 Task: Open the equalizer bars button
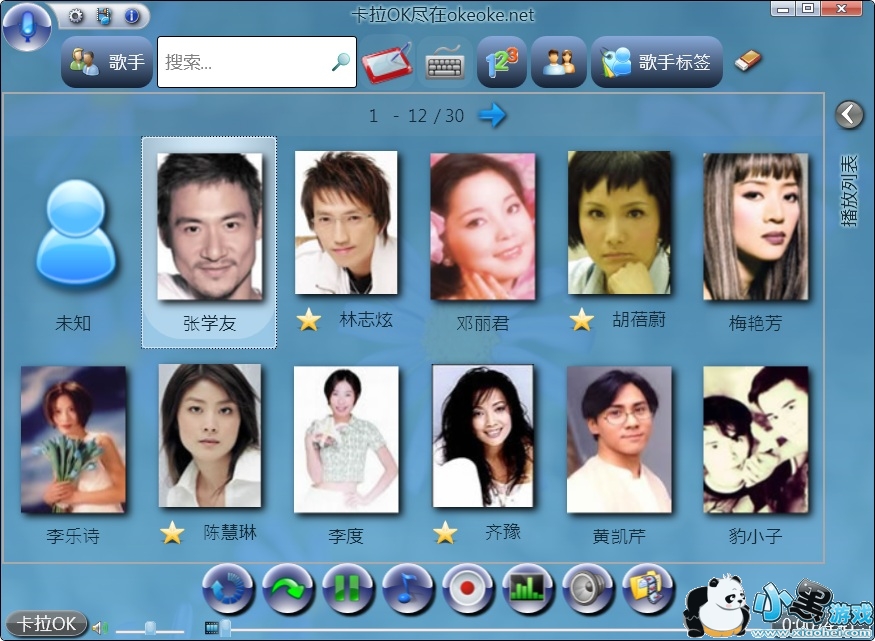click(x=527, y=589)
